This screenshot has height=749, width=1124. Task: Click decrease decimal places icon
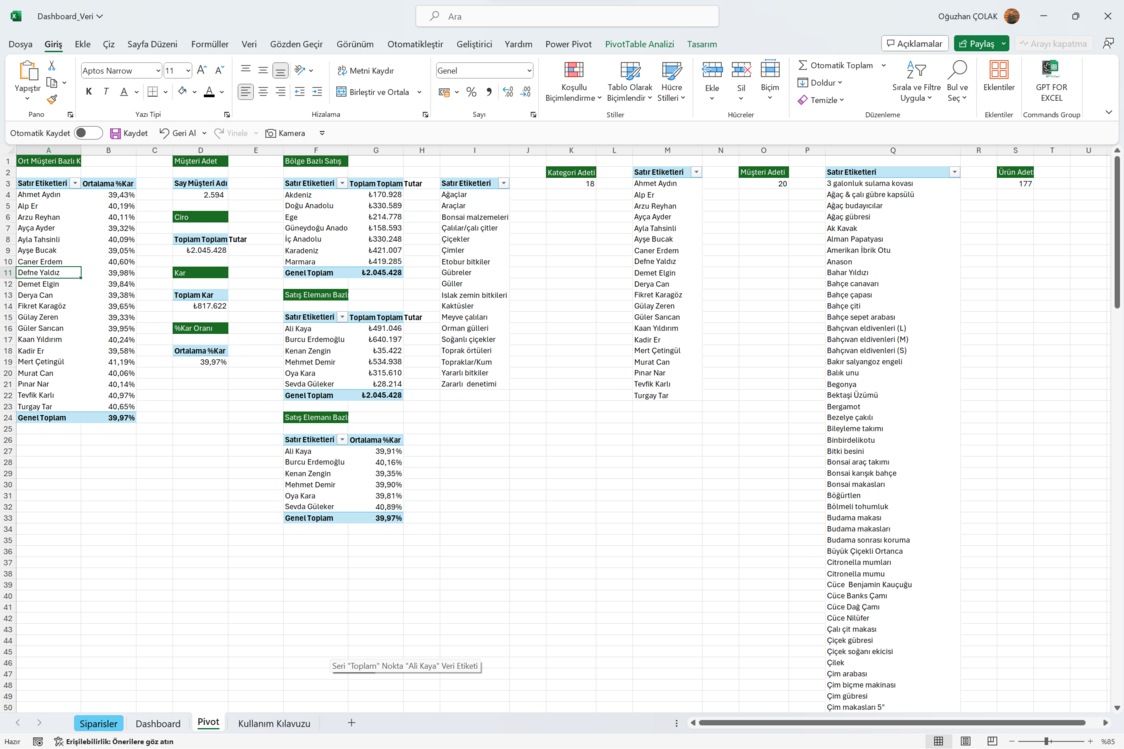526,92
